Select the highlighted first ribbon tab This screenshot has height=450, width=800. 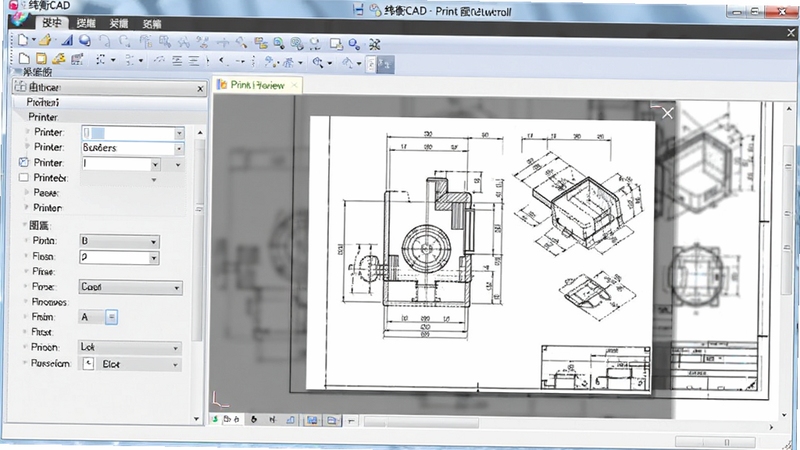tap(52, 22)
